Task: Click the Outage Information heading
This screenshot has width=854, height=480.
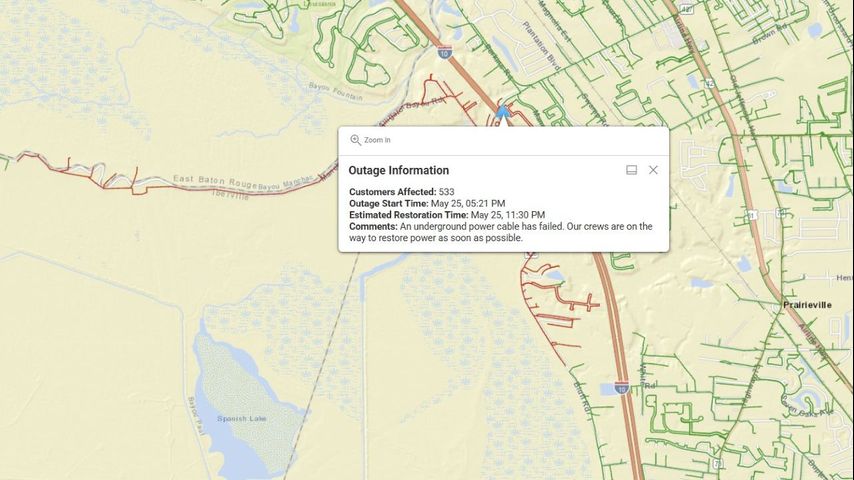Action: tap(399, 171)
